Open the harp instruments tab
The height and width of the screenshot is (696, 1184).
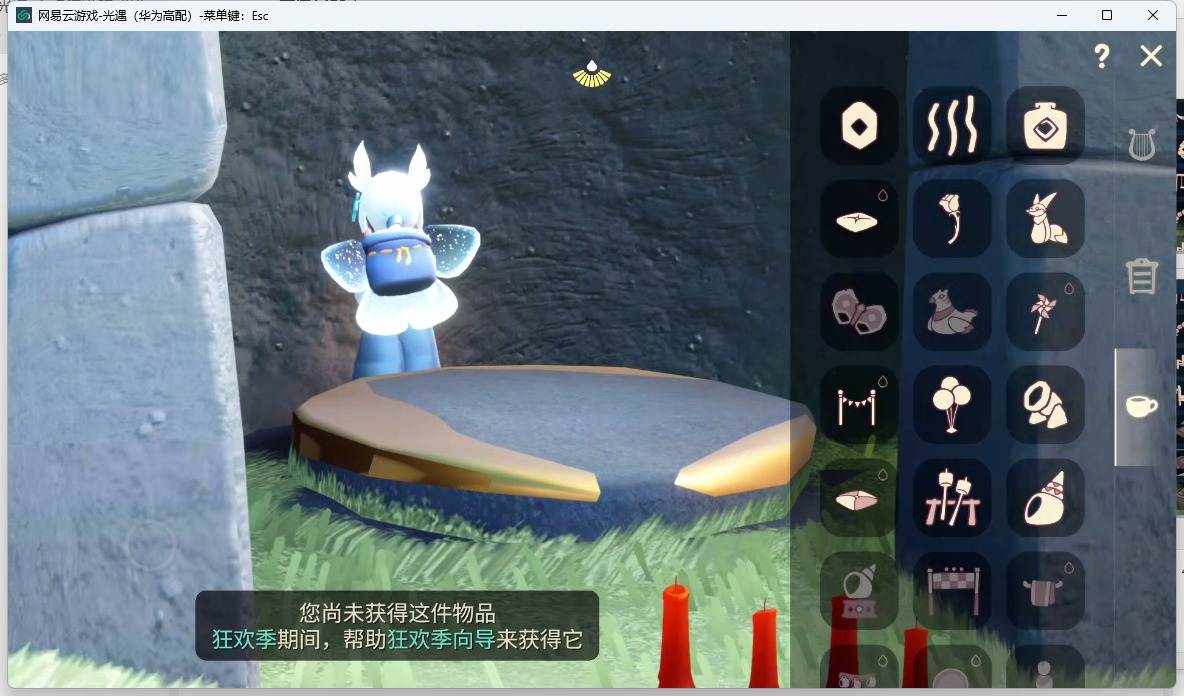point(1142,144)
